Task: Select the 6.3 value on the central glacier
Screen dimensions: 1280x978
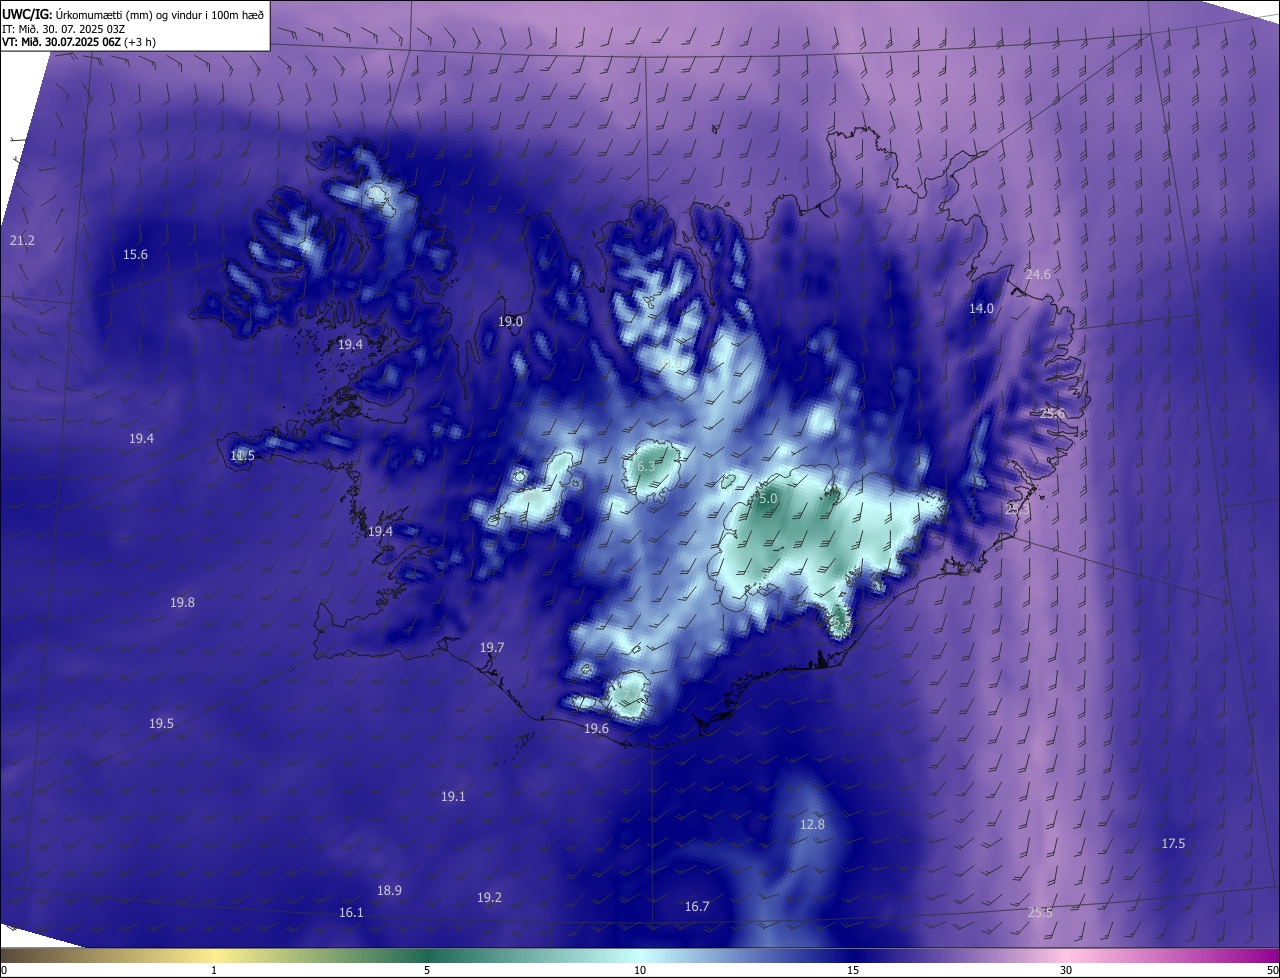Action: pyautogui.click(x=646, y=467)
